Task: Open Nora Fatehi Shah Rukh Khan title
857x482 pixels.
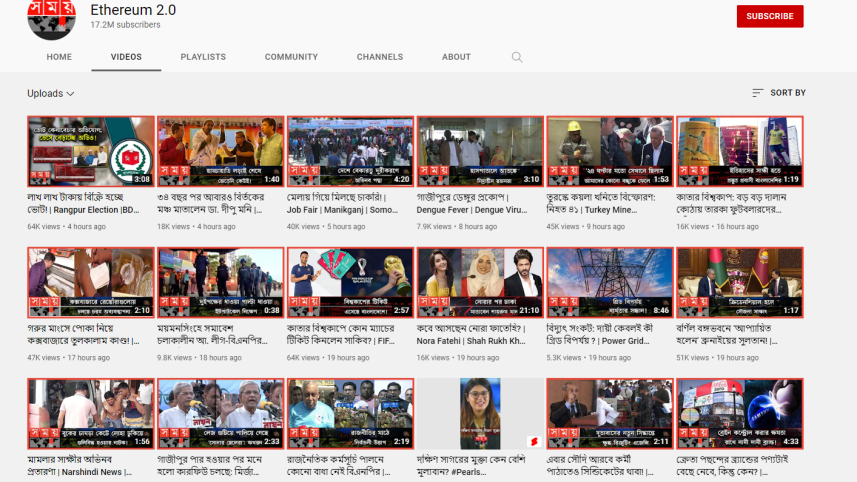Action: pos(471,334)
